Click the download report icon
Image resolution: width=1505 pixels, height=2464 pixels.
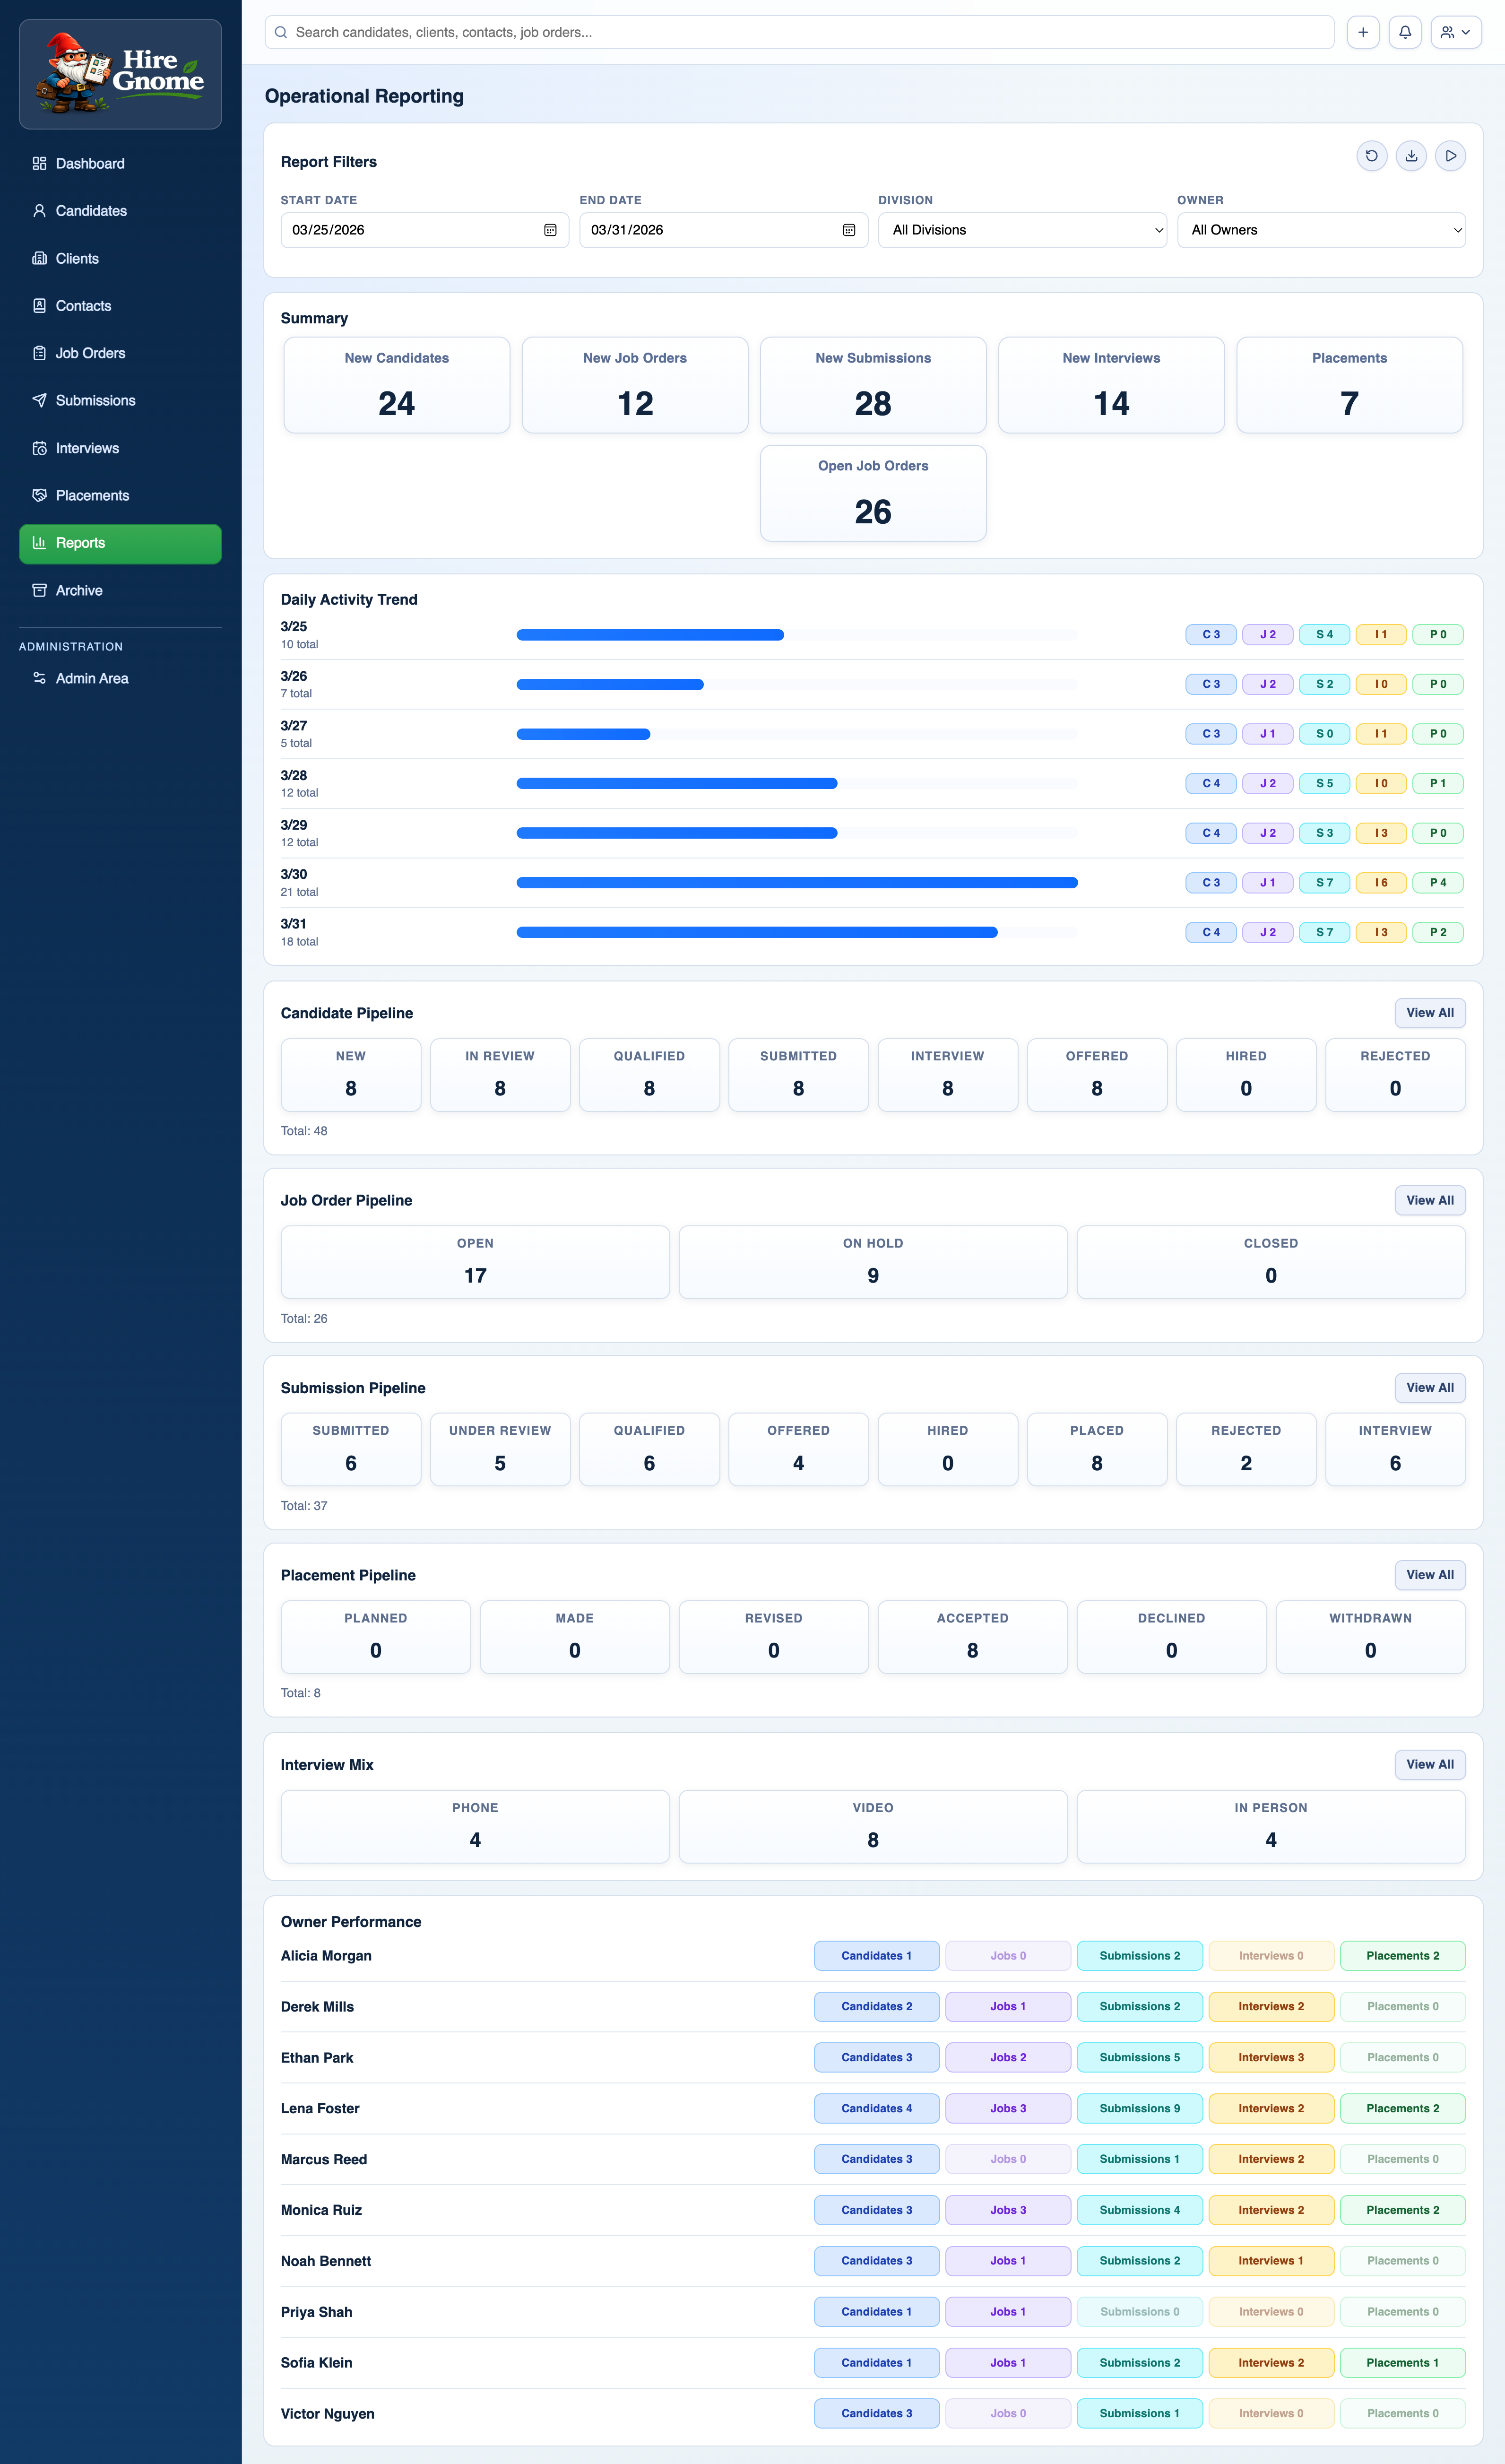tap(1411, 156)
